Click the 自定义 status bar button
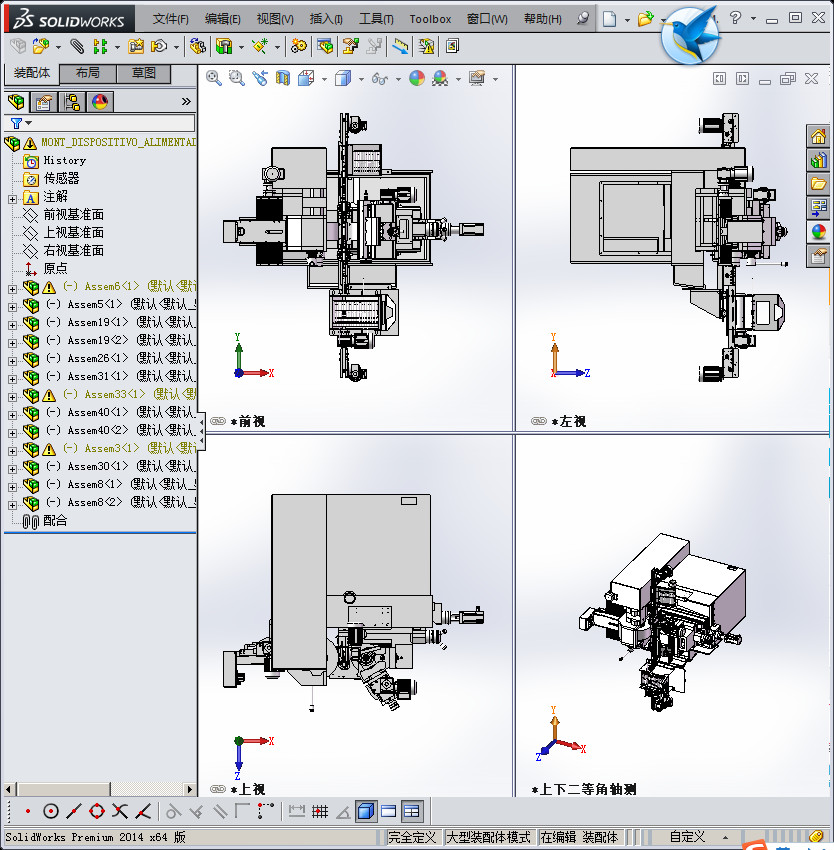Image resolution: width=834 pixels, height=850 pixels. pyautogui.click(x=687, y=837)
